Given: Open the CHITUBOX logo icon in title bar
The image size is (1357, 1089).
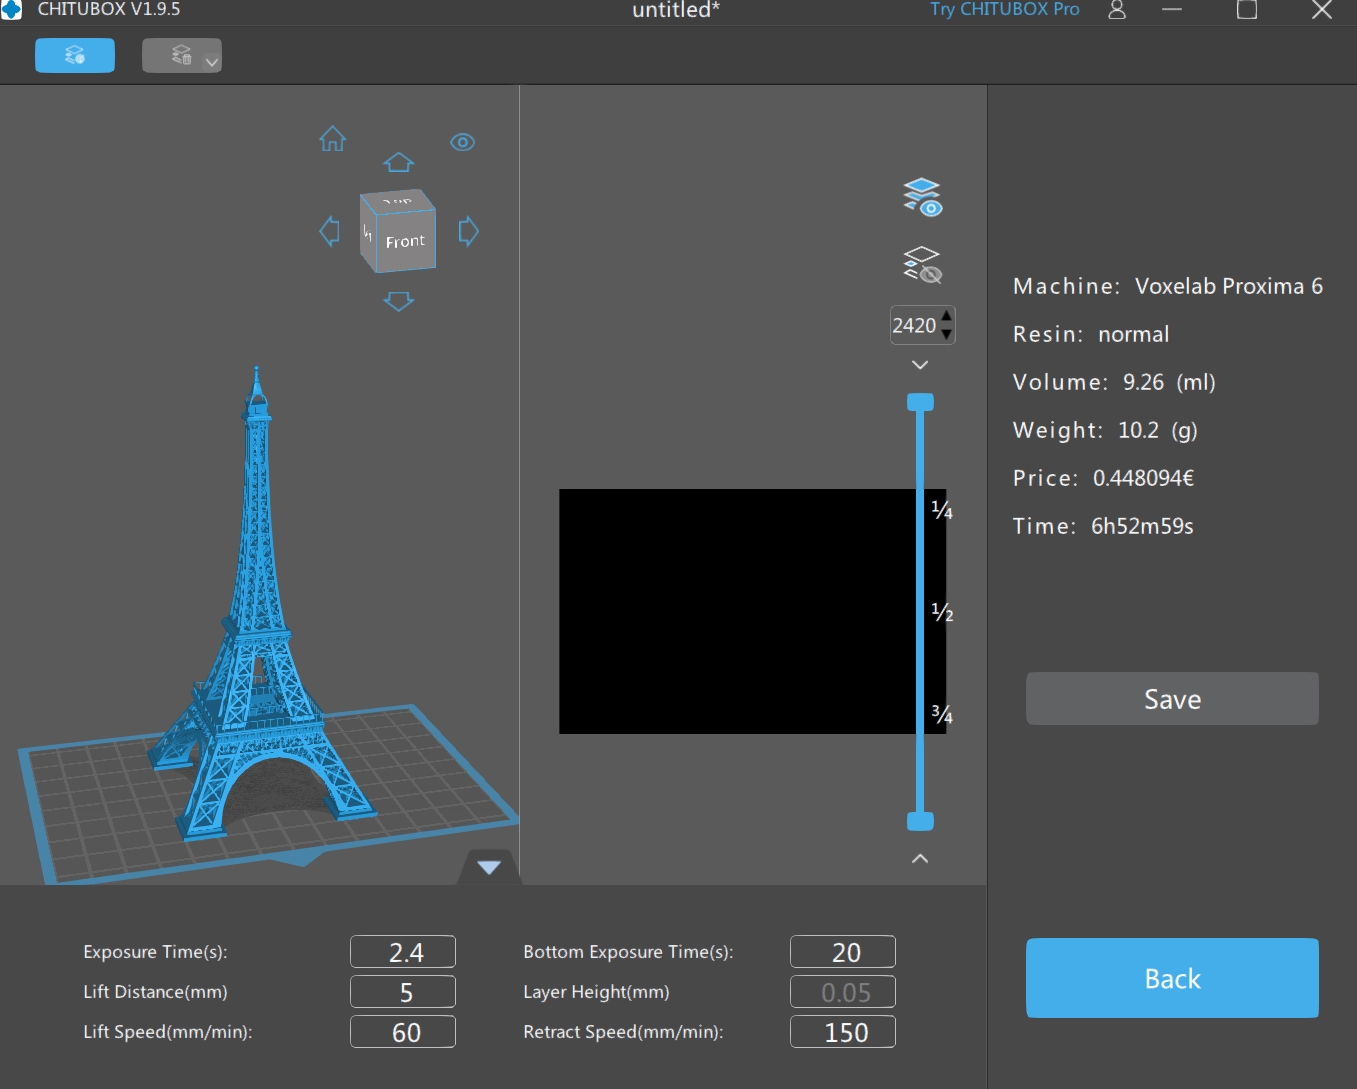Looking at the screenshot, I should 11,9.
